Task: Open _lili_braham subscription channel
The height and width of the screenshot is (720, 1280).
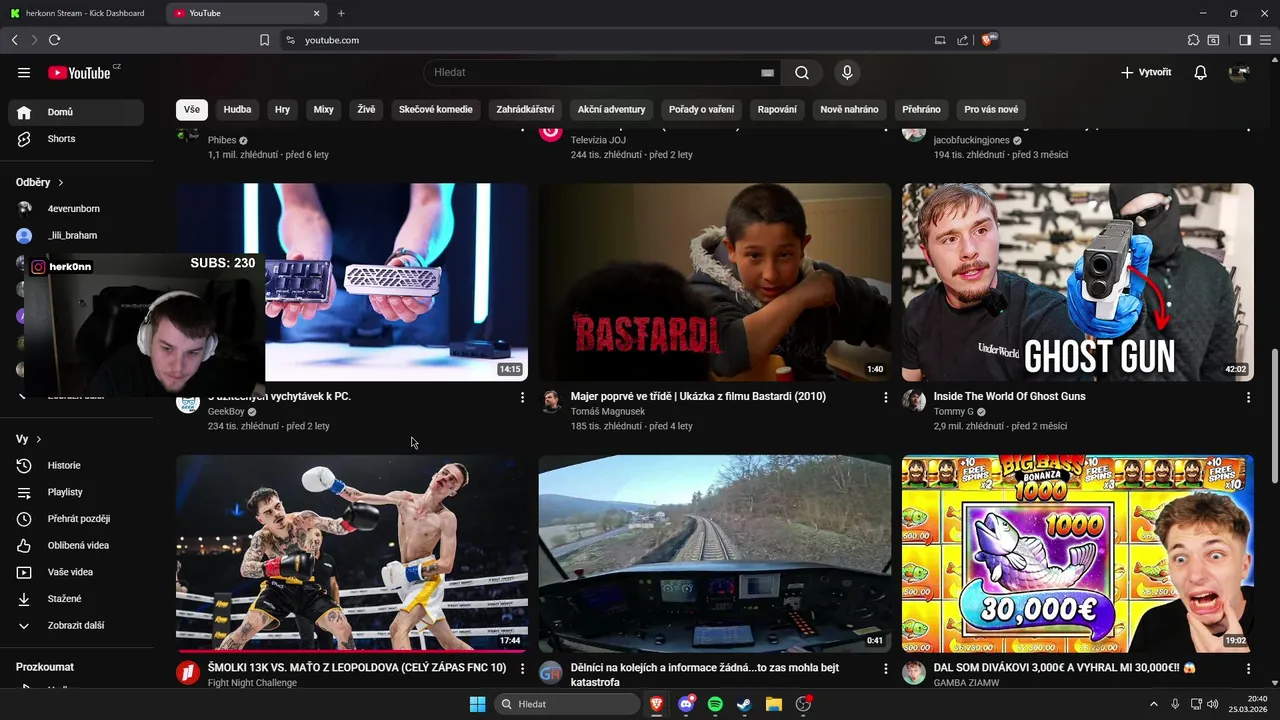Action: click(x=76, y=235)
